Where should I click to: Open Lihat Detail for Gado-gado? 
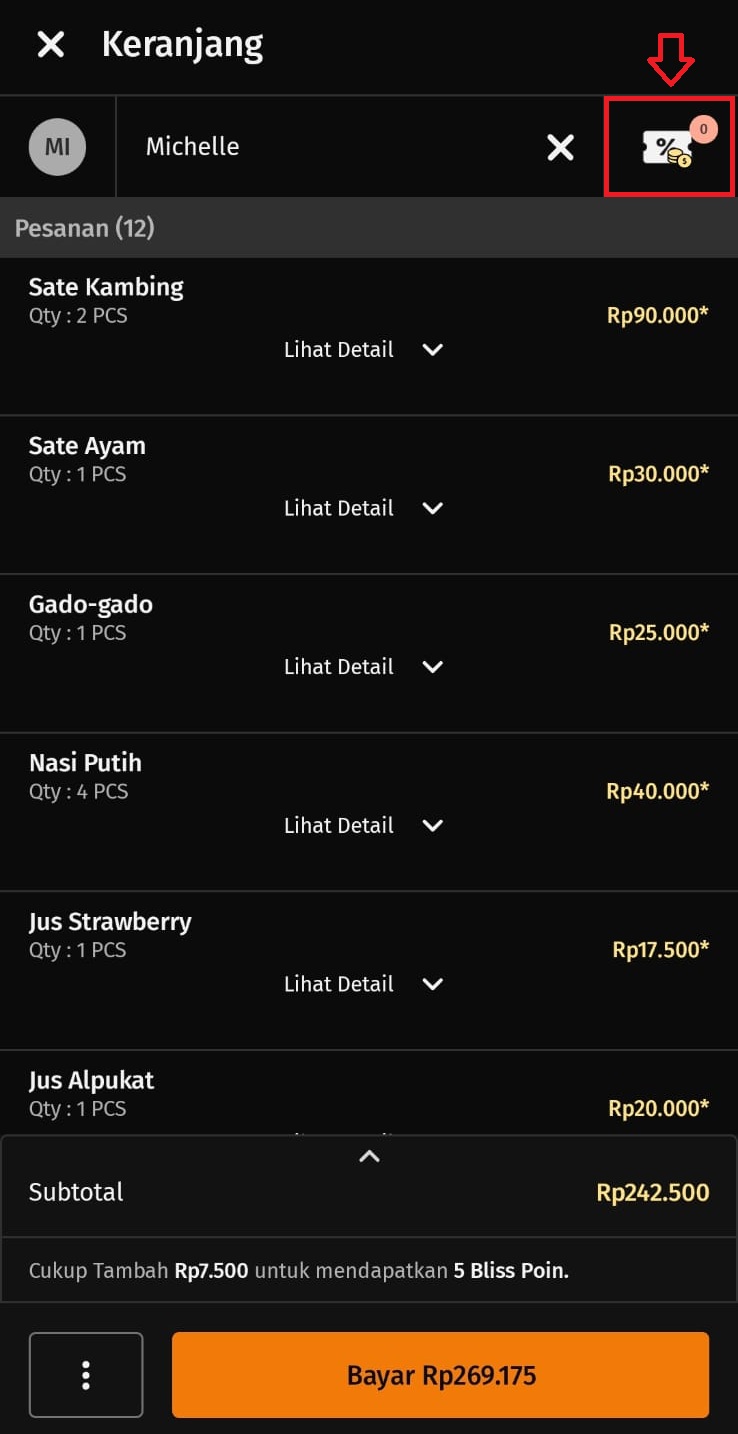click(339, 667)
